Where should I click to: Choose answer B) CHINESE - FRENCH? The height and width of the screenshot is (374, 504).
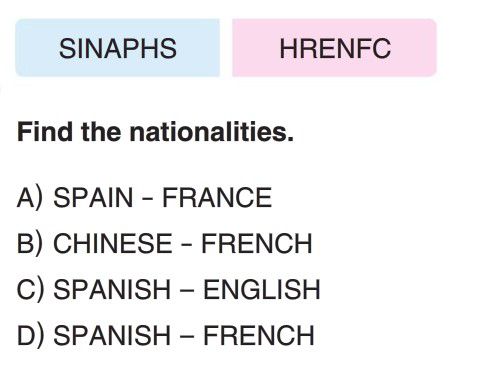pos(164,244)
